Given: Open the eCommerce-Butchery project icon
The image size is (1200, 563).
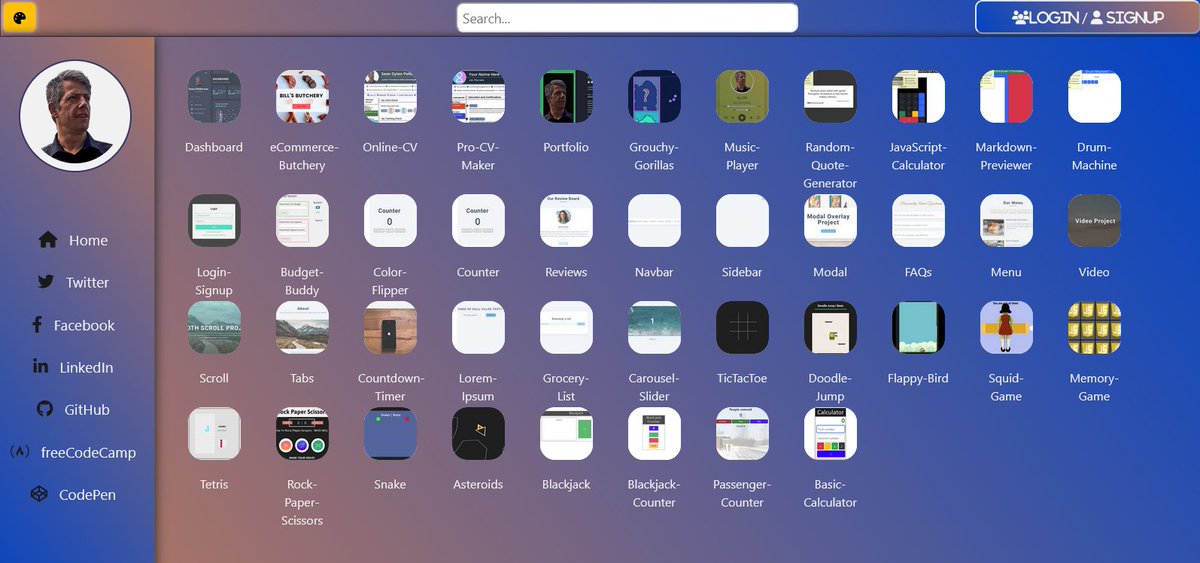Looking at the screenshot, I should click(302, 96).
